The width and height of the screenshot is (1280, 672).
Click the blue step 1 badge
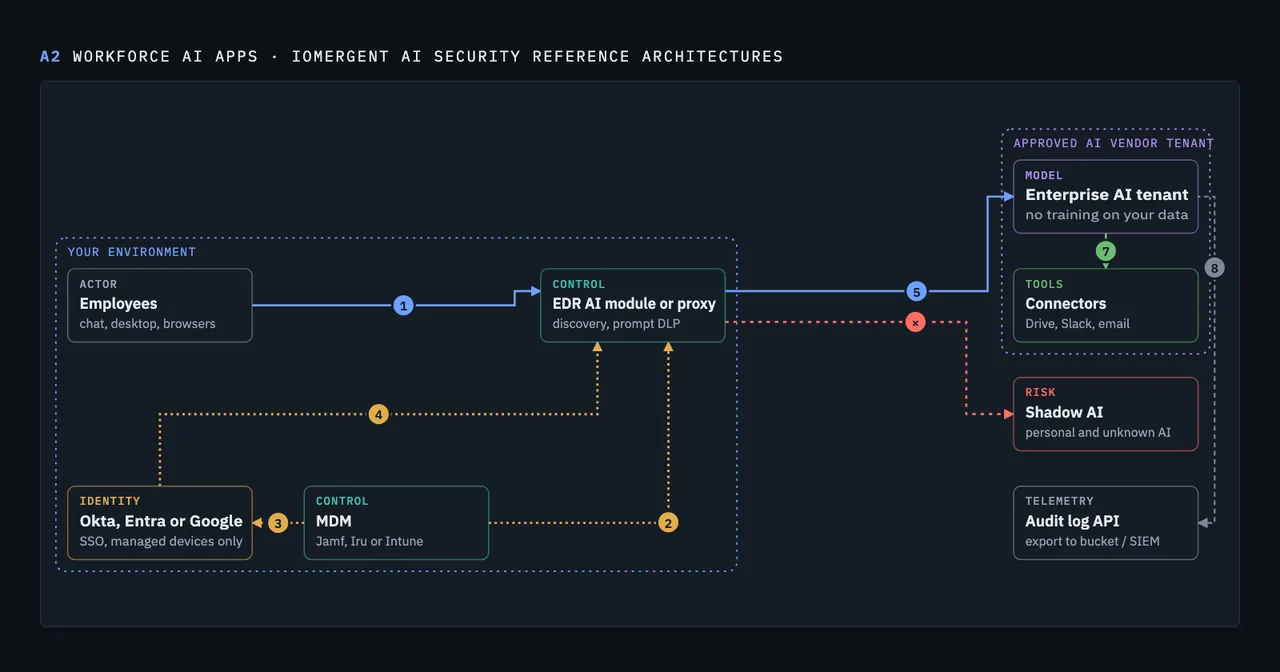tap(403, 305)
